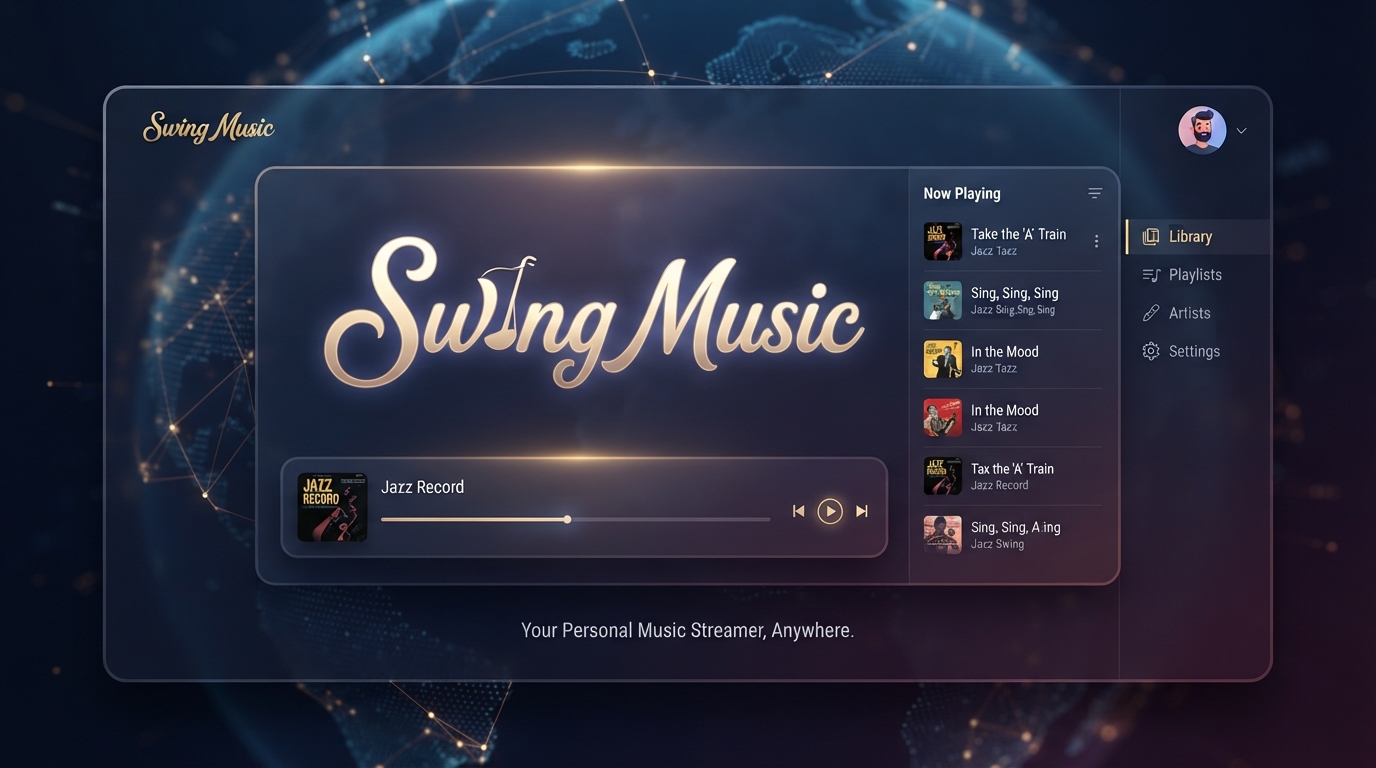The height and width of the screenshot is (768, 1376).
Task: Click the Swing Music logo at top-left
Action: click(x=209, y=128)
